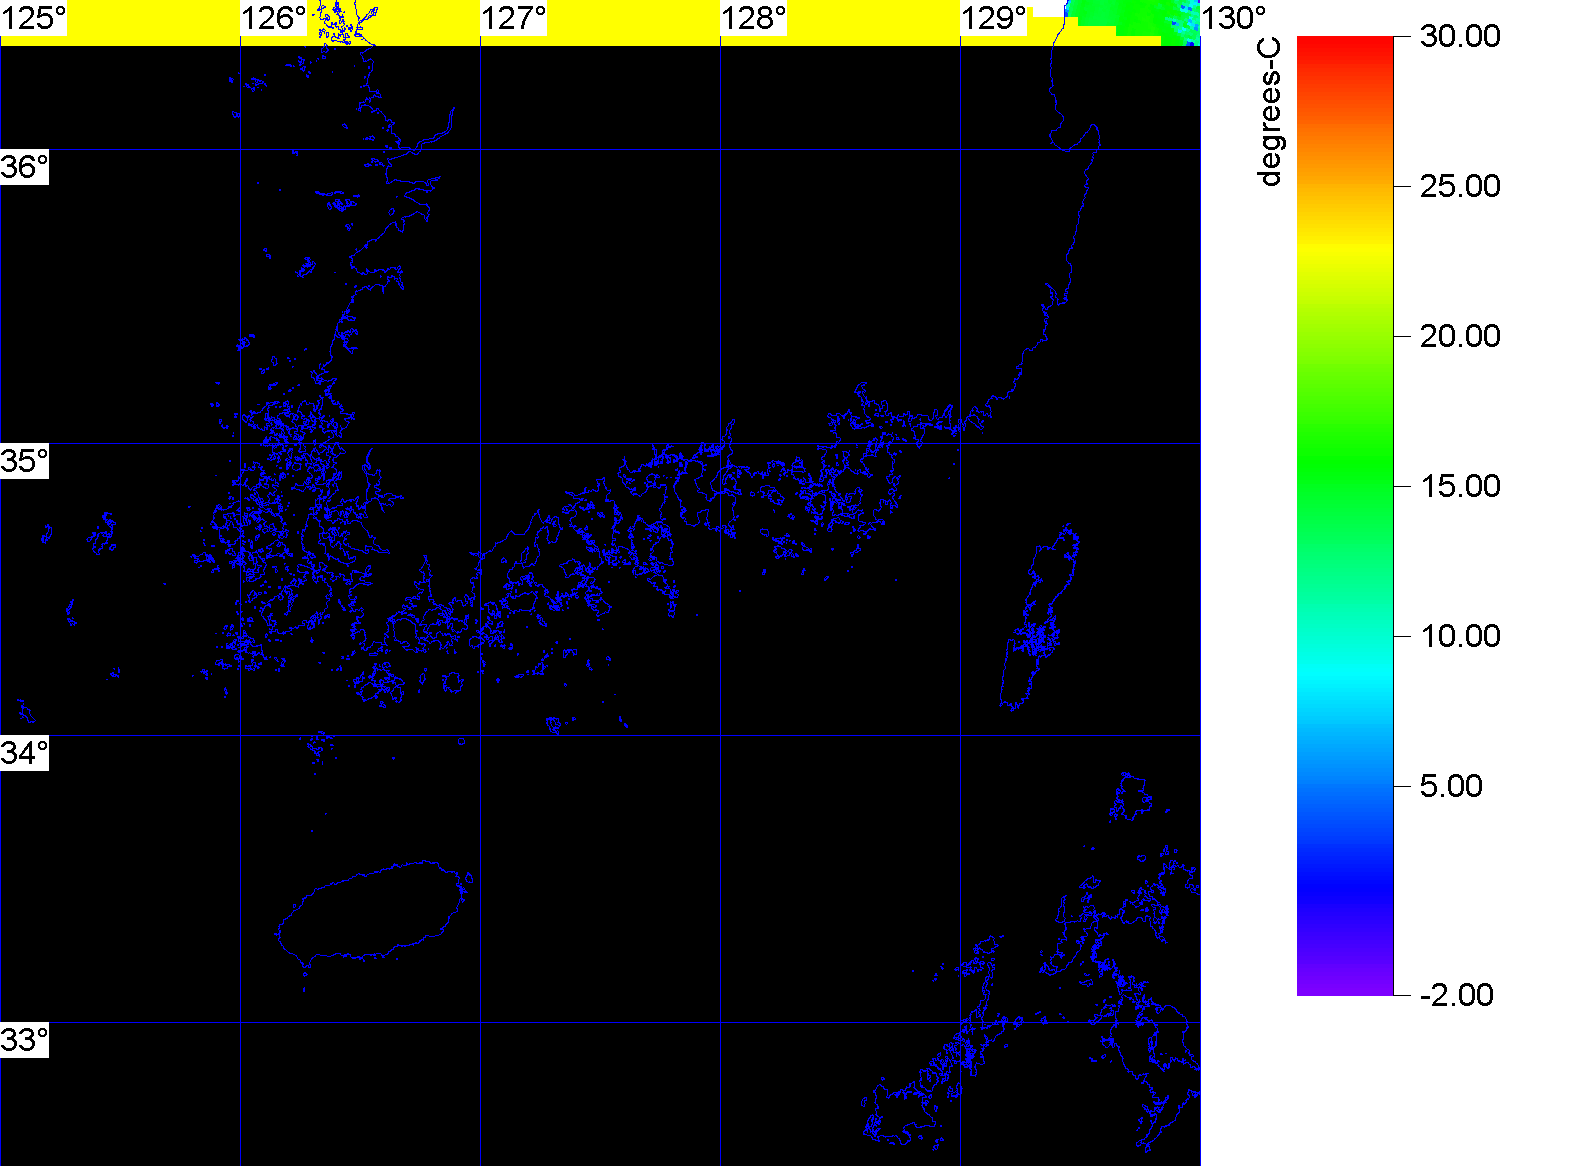Image resolution: width=1591 pixels, height=1166 pixels.
Task: Click the 10.00 colorbar value
Action: pyautogui.click(x=1460, y=636)
